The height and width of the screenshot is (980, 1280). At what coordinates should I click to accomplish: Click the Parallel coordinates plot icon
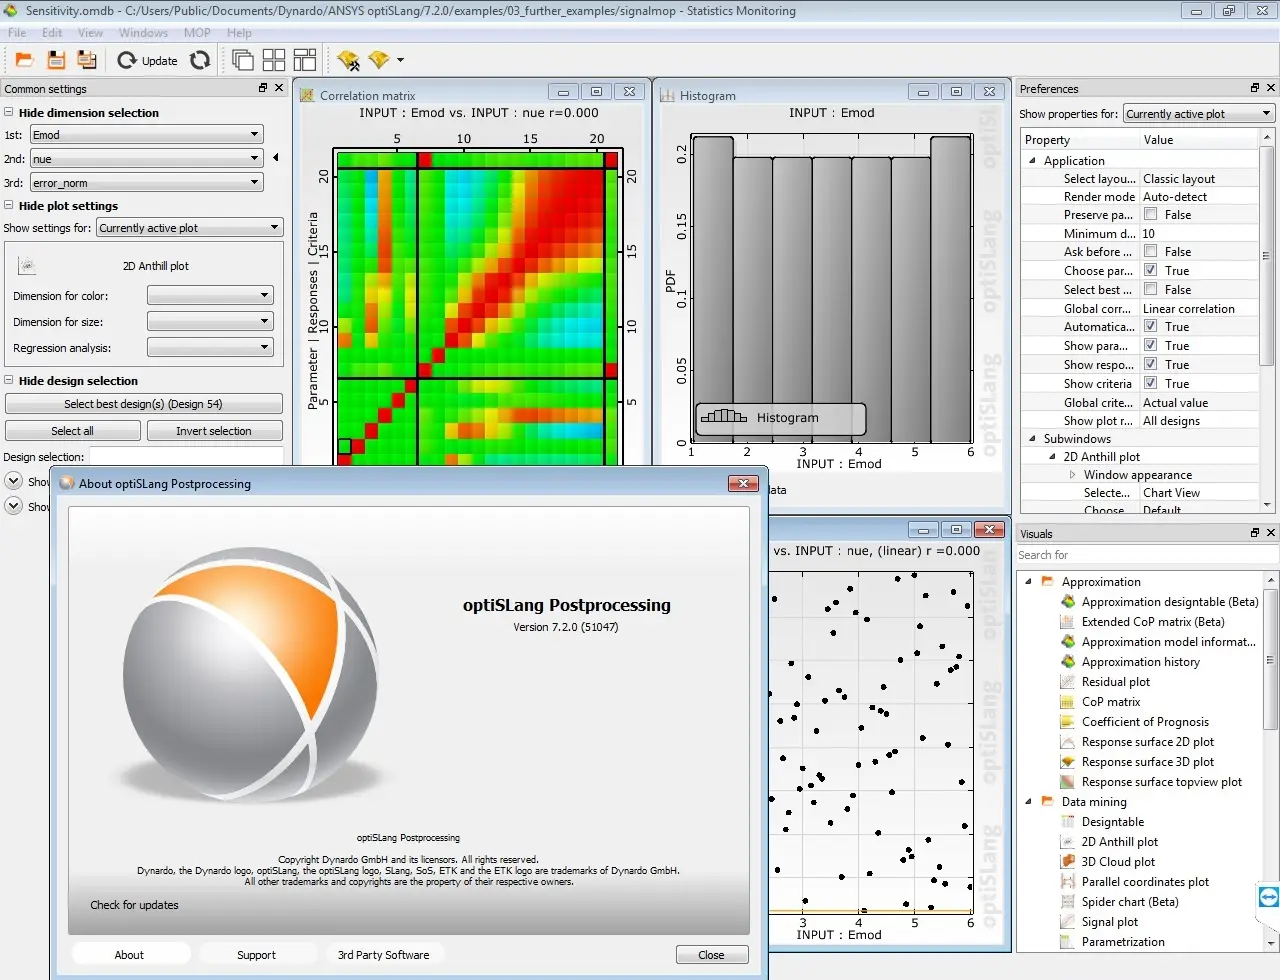click(1068, 882)
